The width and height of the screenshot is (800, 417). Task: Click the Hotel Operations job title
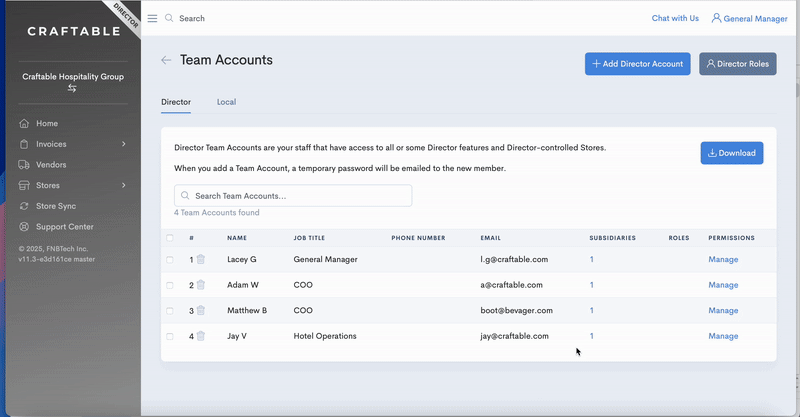coord(325,336)
